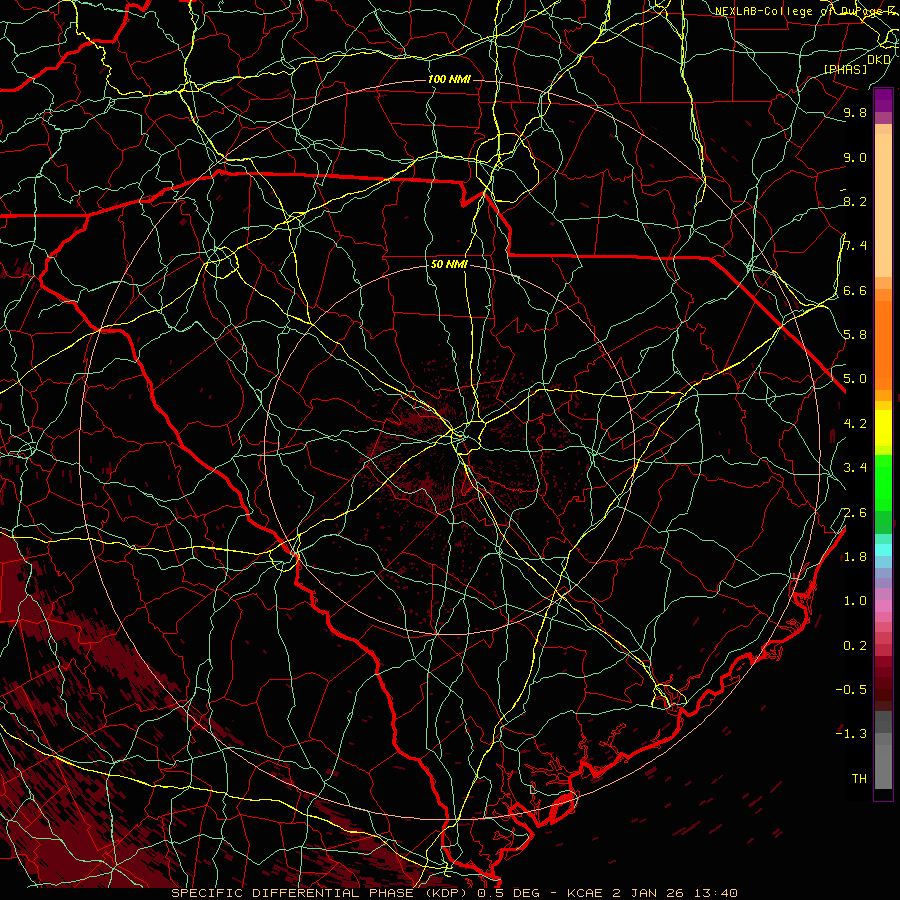
Task: Click the "50 NMI" range ring label
Action: tap(449, 265)
